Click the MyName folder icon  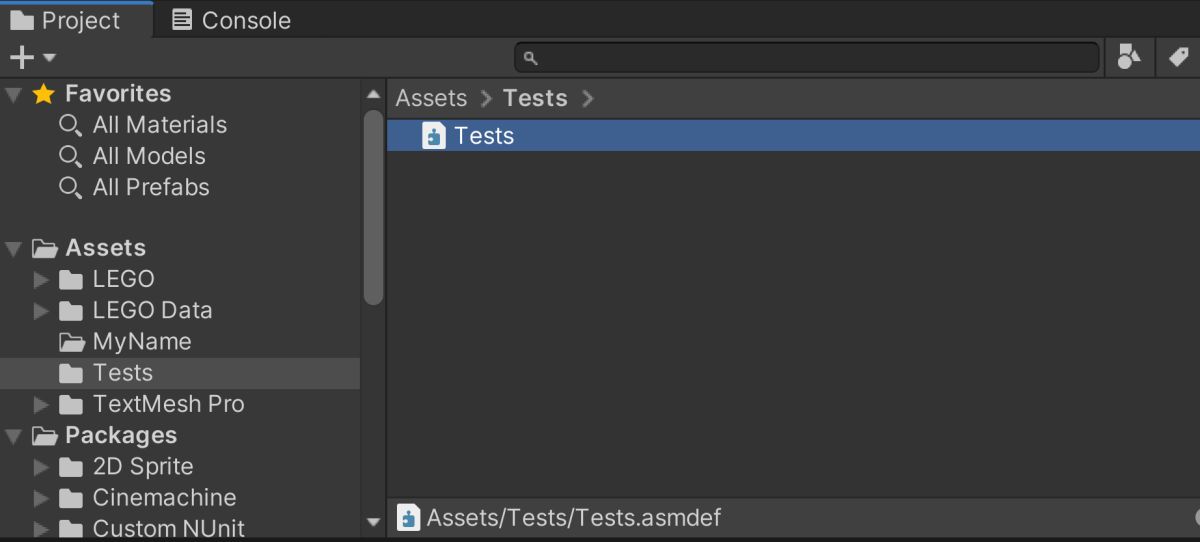(71, 342)
